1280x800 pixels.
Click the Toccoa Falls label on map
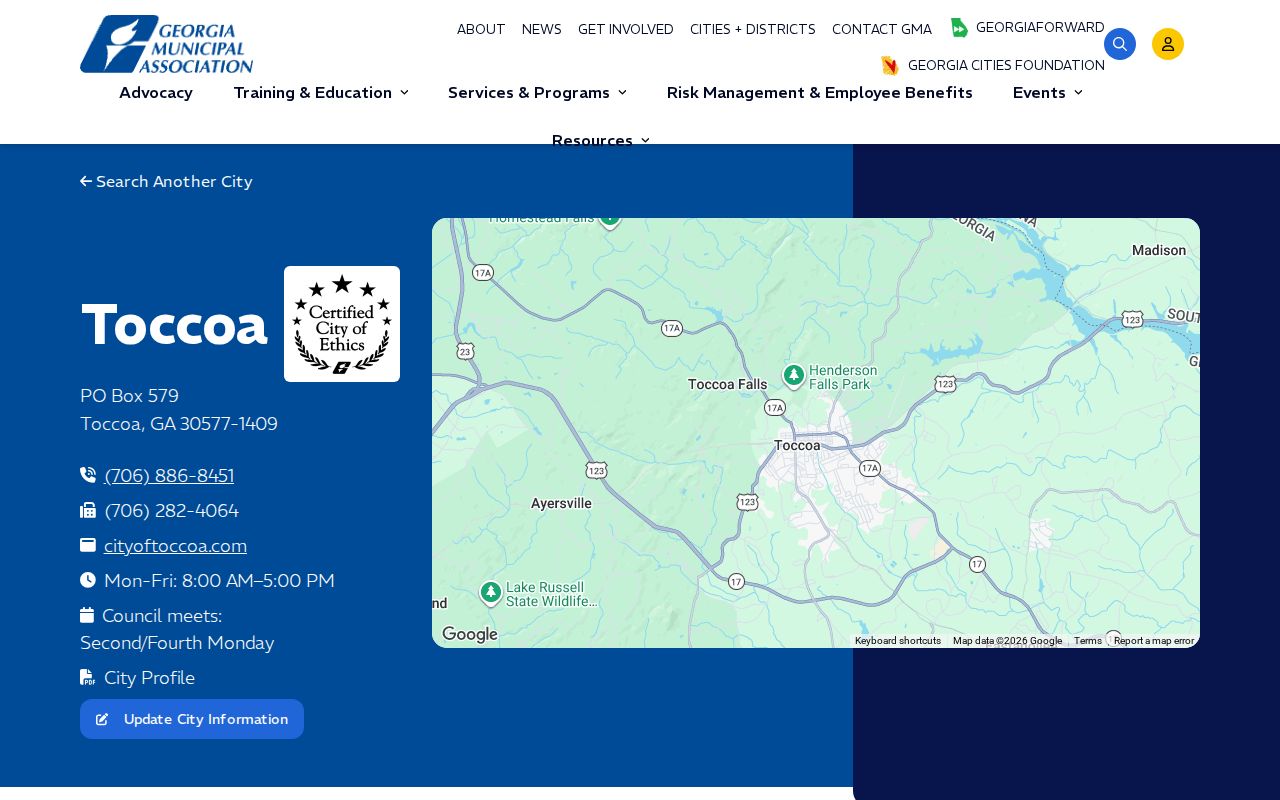click(728, 384)
